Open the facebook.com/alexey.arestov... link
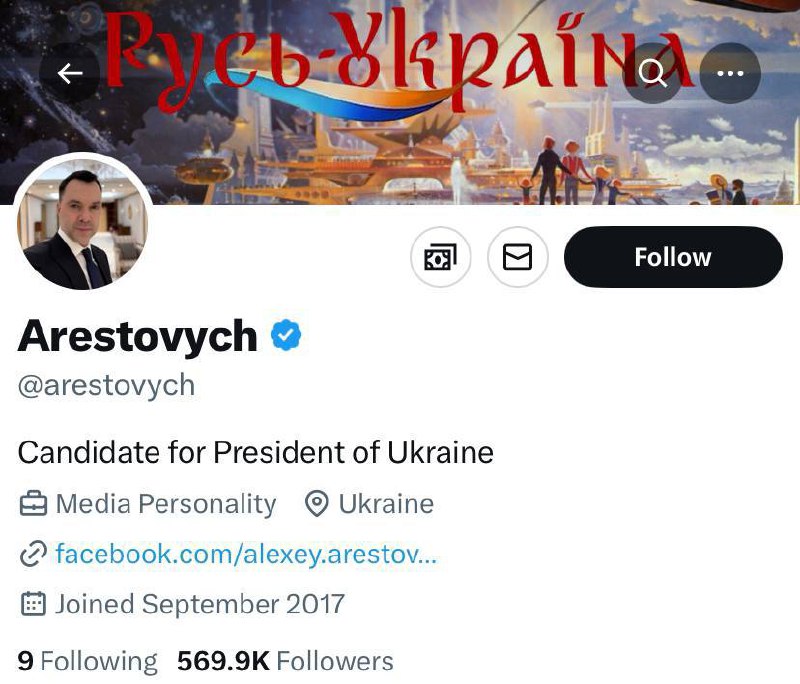Viewport: 800px width, 684px height. click(x=246, y=554)
